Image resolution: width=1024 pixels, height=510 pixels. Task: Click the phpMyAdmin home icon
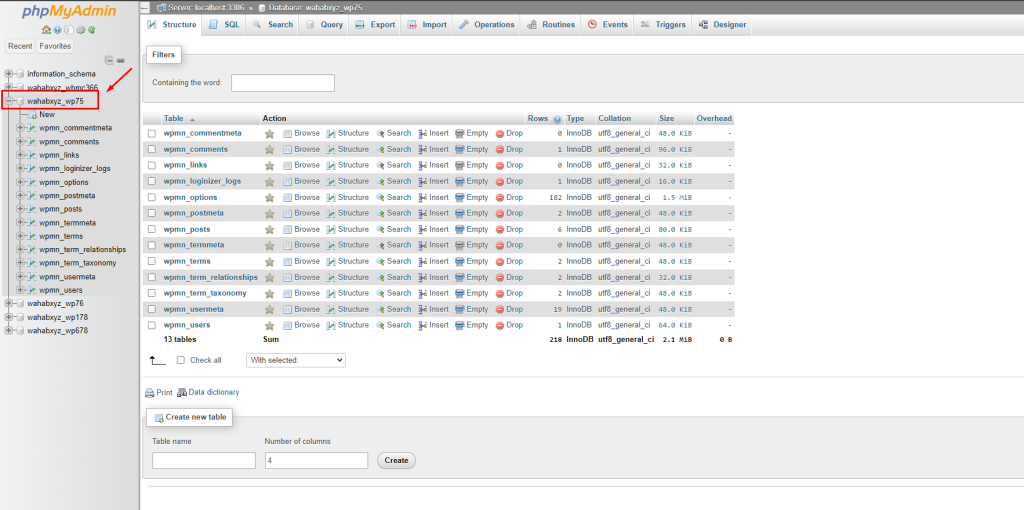click(x=46, y=30)
